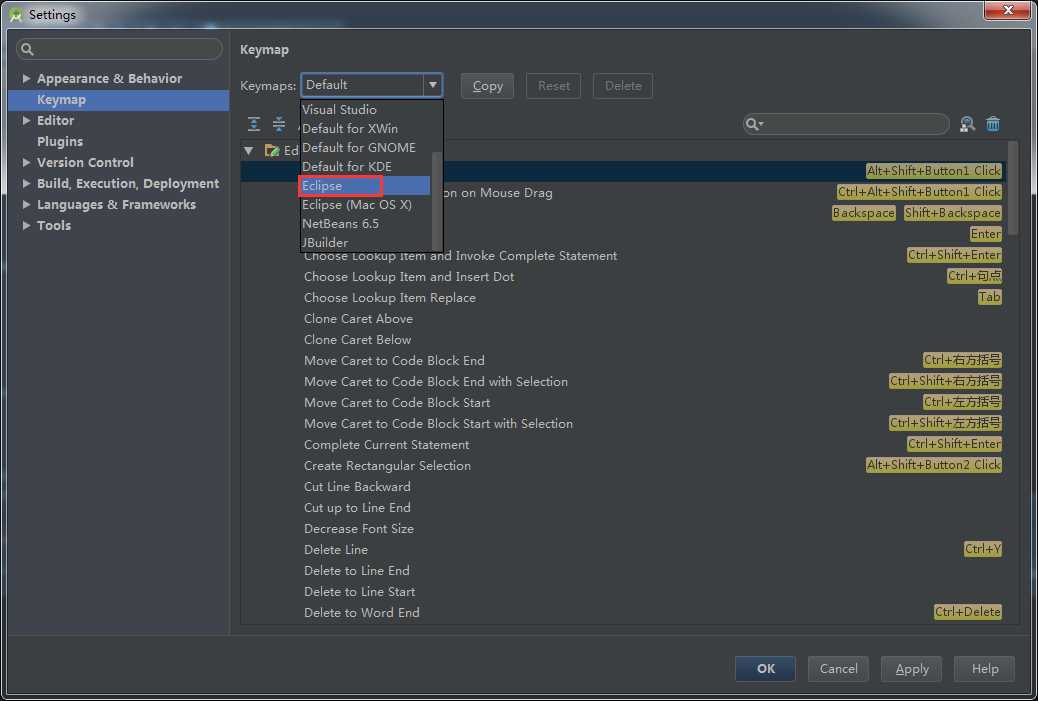
Task: Select Default for XWin keymap
Action: coord(365,128)
